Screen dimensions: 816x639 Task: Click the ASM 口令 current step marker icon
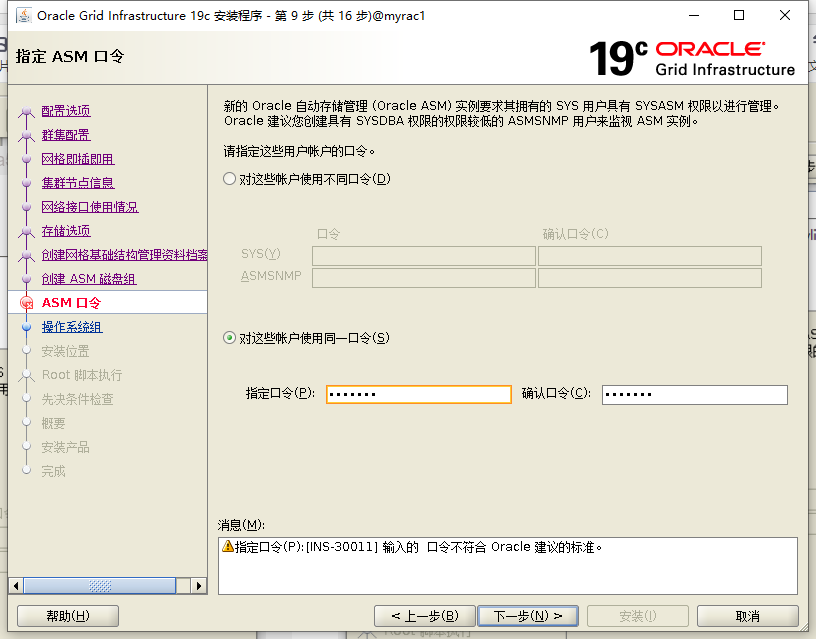[x=27, y=303]
